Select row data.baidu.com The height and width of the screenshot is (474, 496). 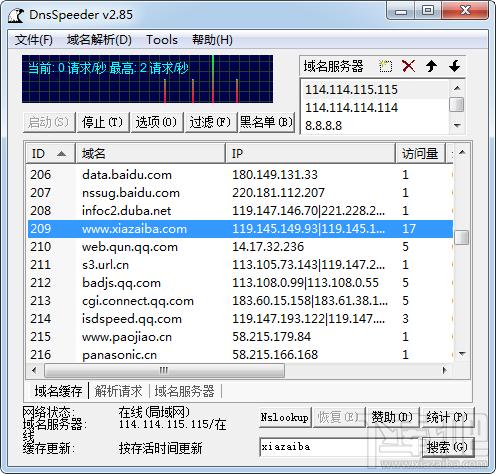click(x=240, y=175)
